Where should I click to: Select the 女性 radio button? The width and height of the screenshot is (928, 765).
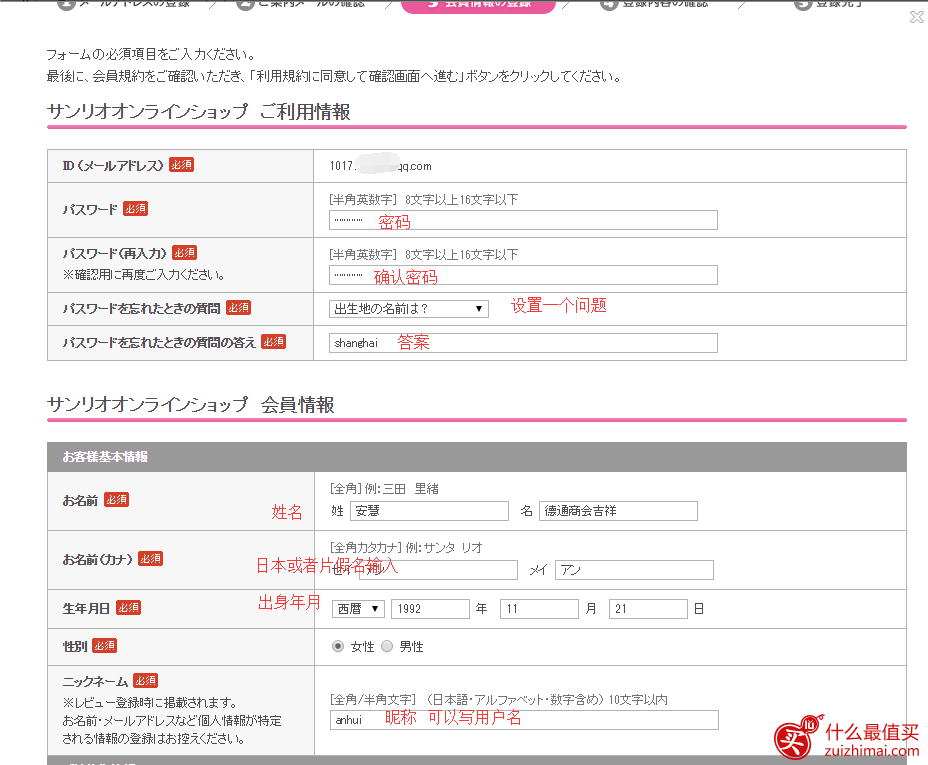[x=338, y=646]
